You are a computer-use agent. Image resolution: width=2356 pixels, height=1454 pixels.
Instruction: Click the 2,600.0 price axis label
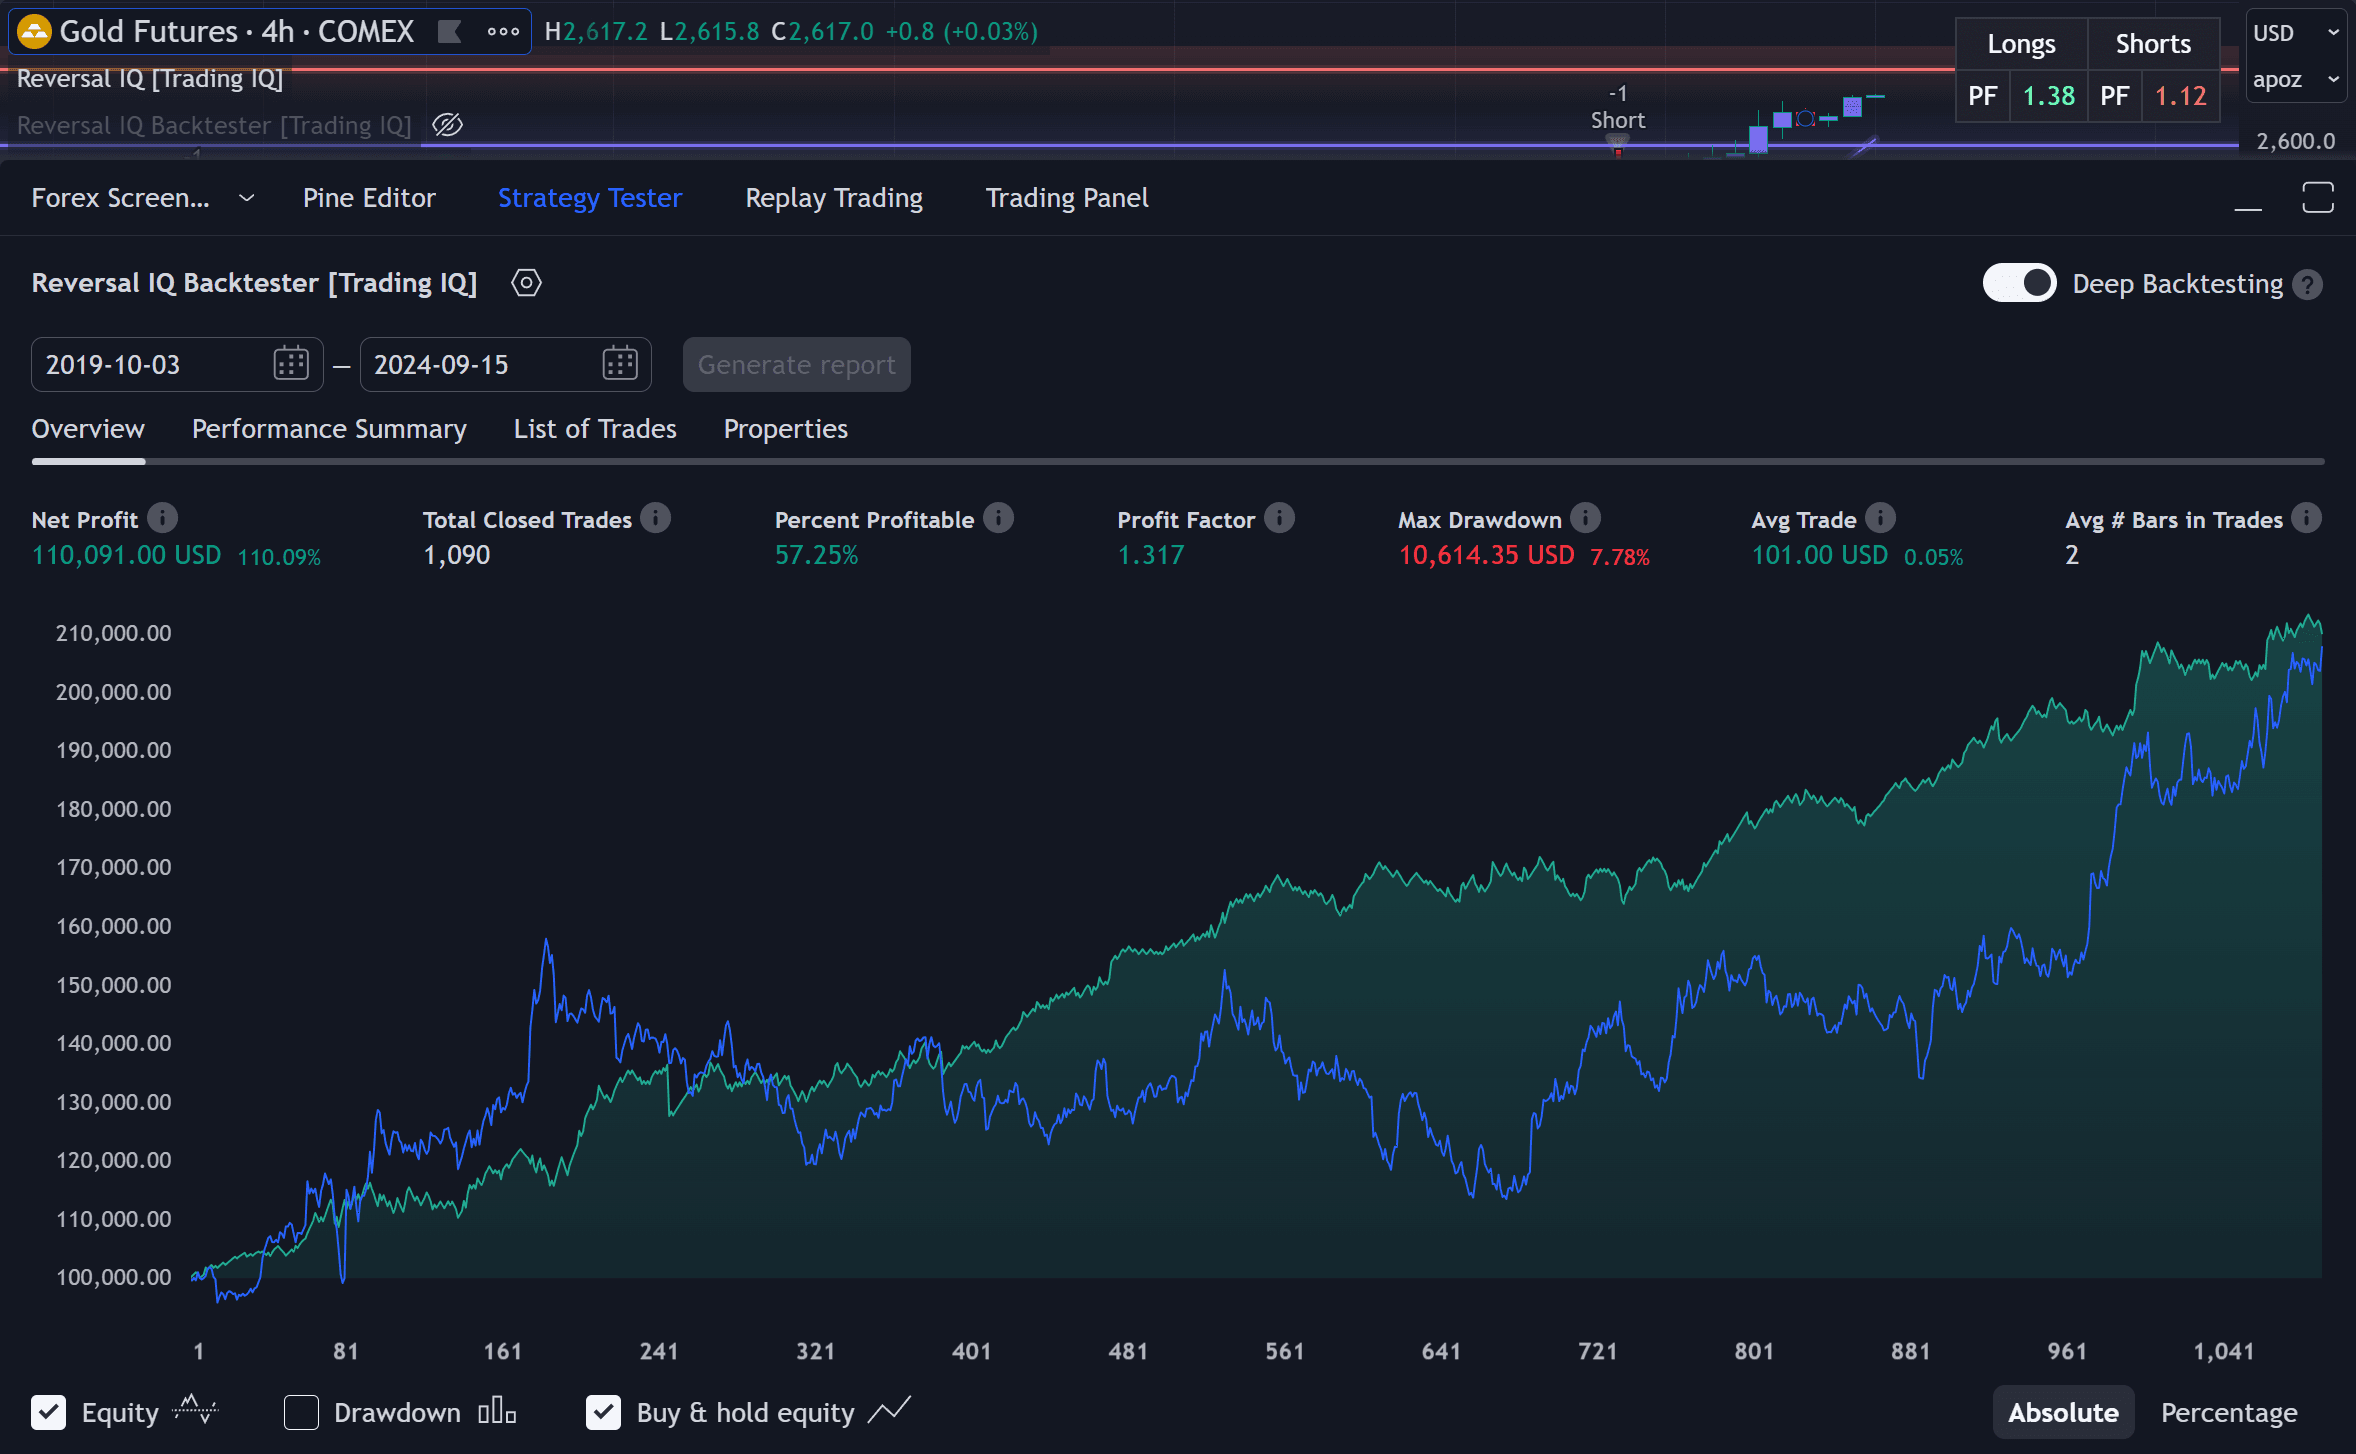pyautogui.click(x=2295, y=141)
